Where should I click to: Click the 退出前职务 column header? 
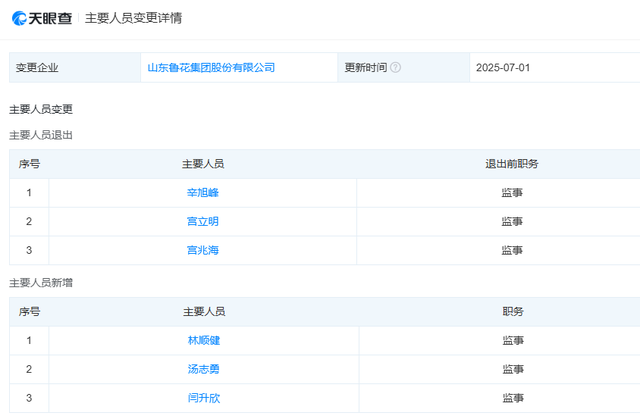point(512,164)
